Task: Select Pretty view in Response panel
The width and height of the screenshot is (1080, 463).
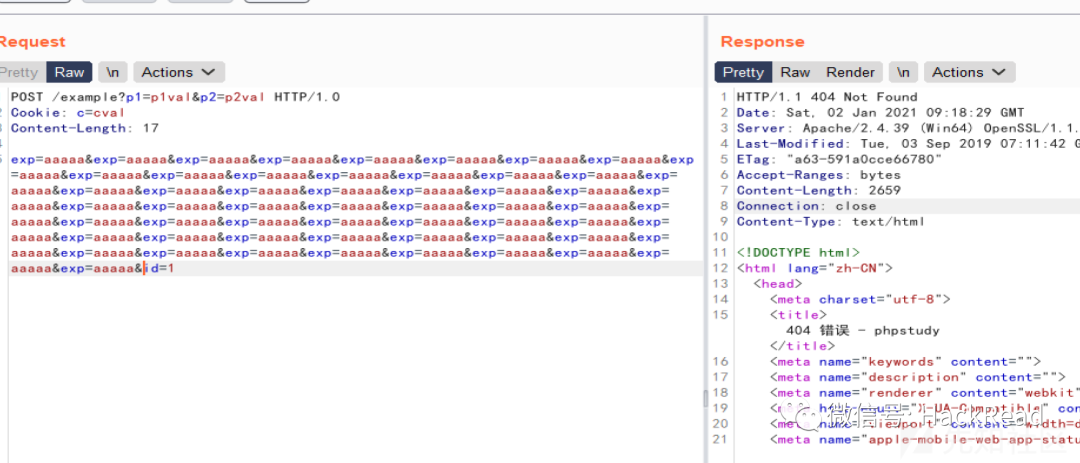Action: click(743, 72)
